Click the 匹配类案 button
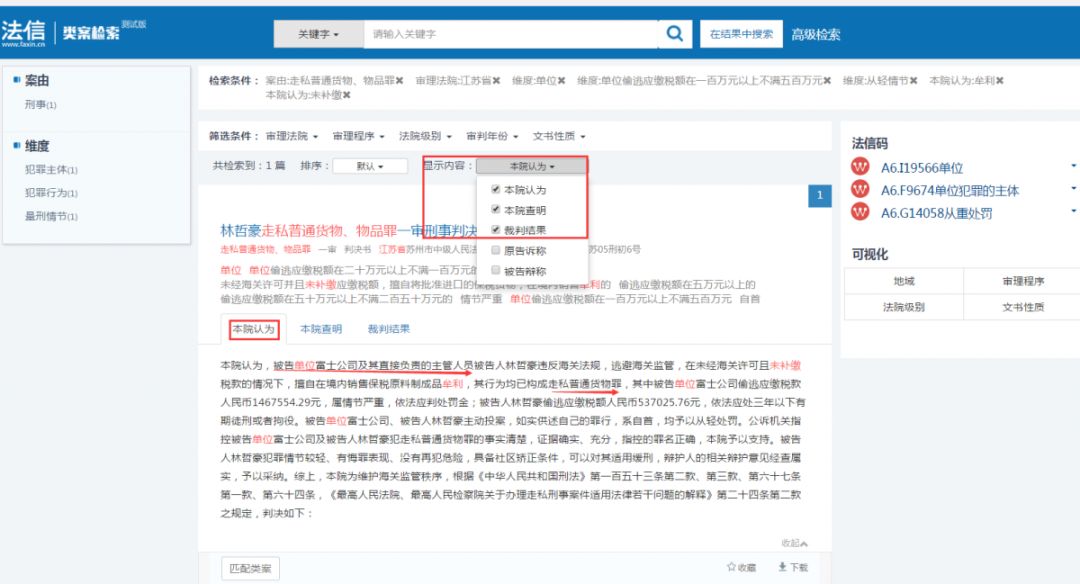This screenshot has height=584, width=1080. pyautogui.click(x=250, y=568)
